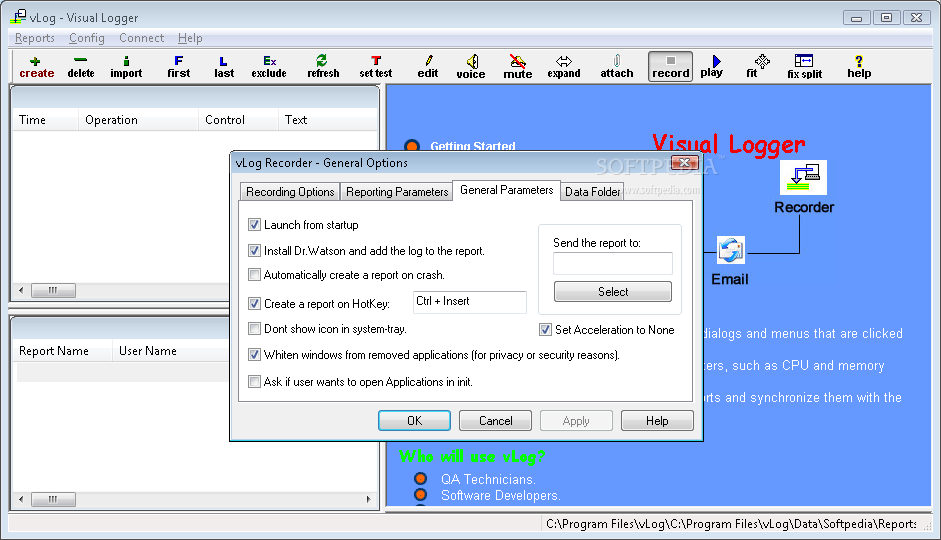Viewport: 941px width, 540px height.
Task: Switch to Recording Options tab
Action: pyautogui.click(x=290, y=191)
